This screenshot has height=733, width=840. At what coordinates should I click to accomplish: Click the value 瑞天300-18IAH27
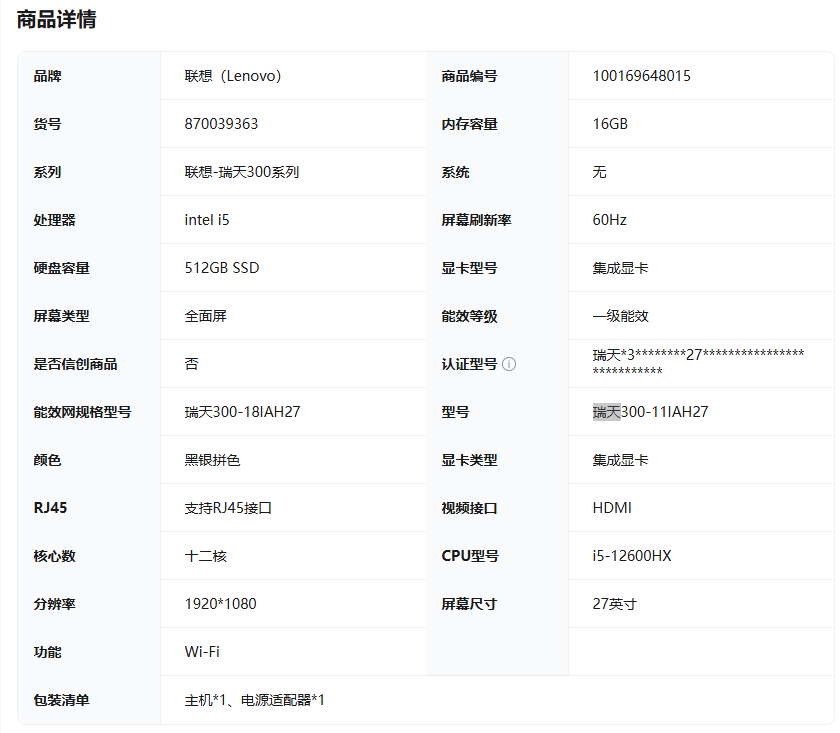(242, 412)
